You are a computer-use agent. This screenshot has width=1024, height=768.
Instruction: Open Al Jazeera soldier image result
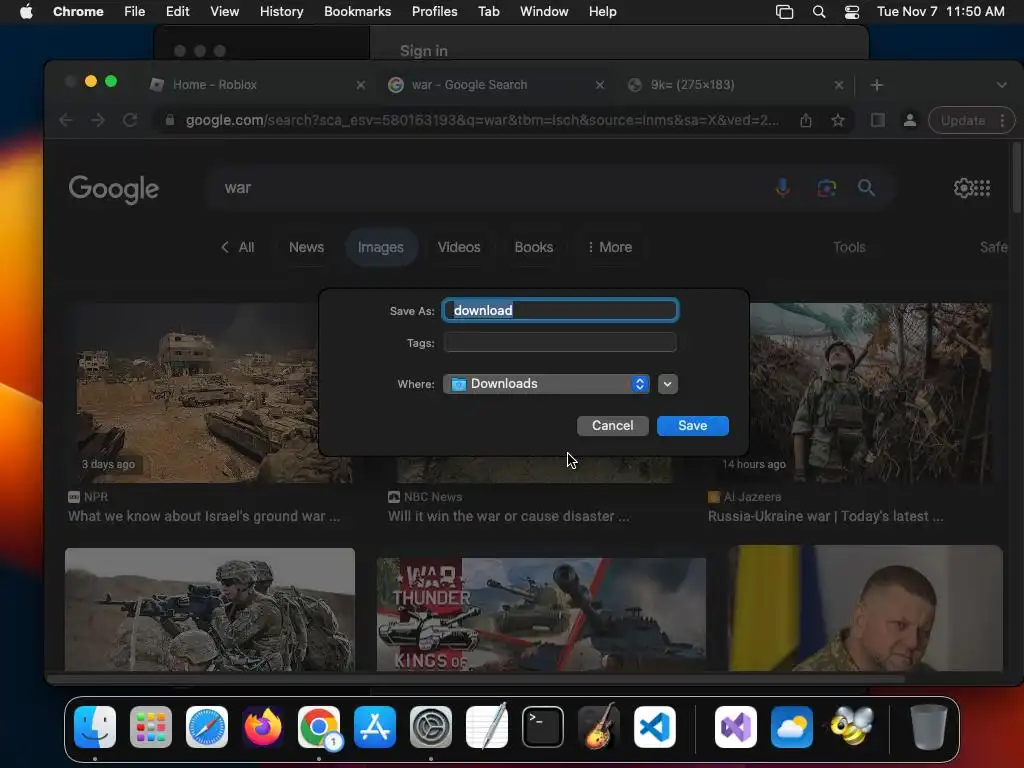(871, 392)
